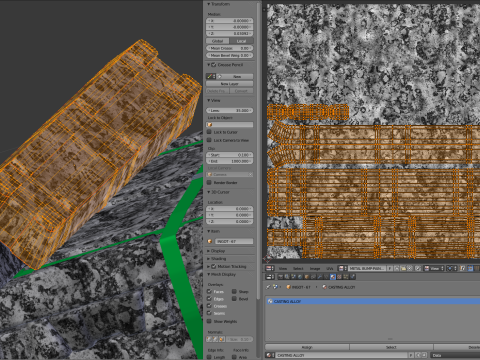The height and width of the screenshot is (360, 480).
Task: Open the Modifiers wrench tab icon
Action: pos(320,277)
